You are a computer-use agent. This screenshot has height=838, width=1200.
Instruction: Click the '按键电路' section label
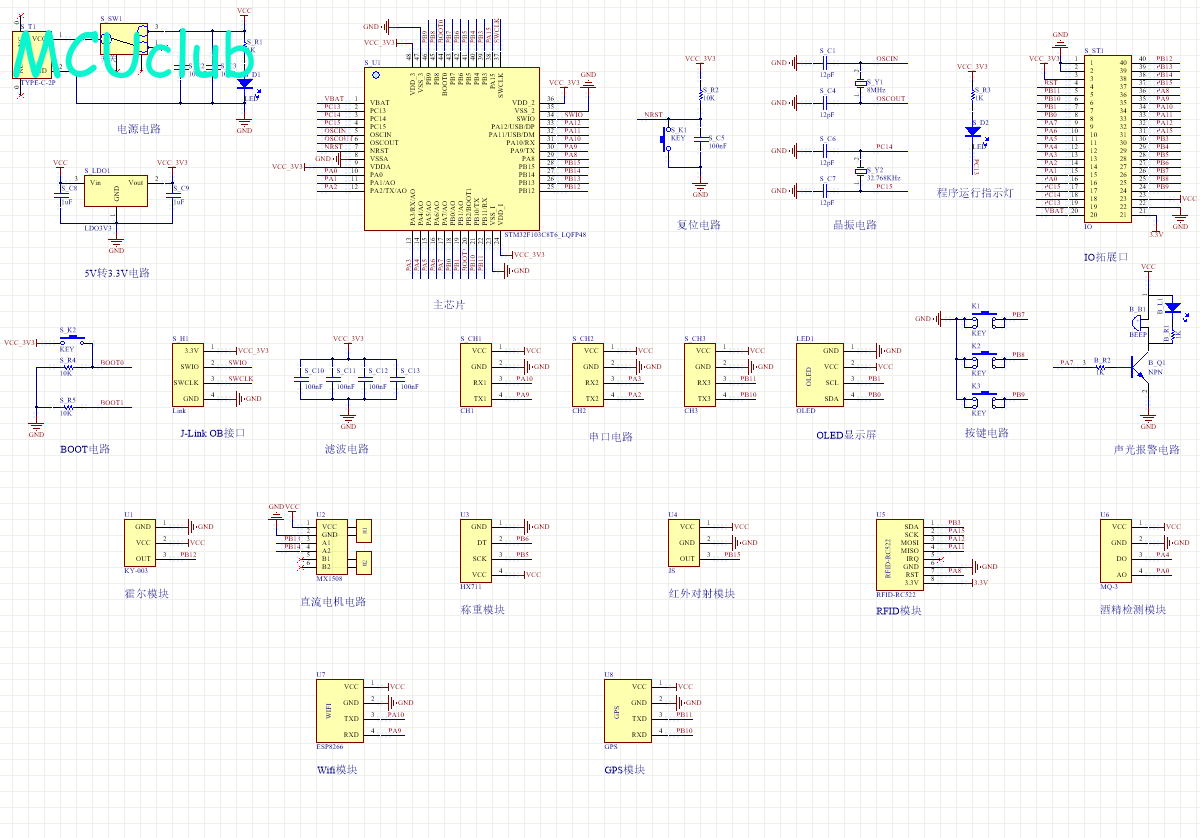[987, 433]
